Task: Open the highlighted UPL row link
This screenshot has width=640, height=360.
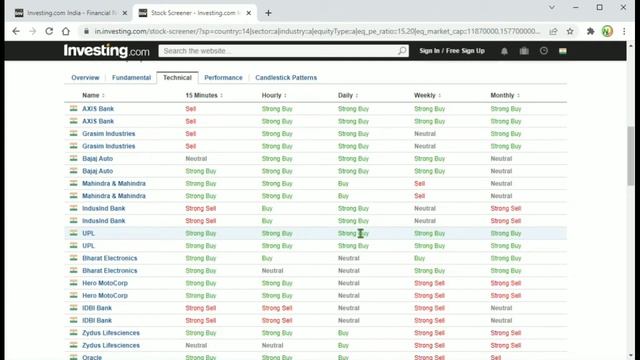Action: point(88,233)
